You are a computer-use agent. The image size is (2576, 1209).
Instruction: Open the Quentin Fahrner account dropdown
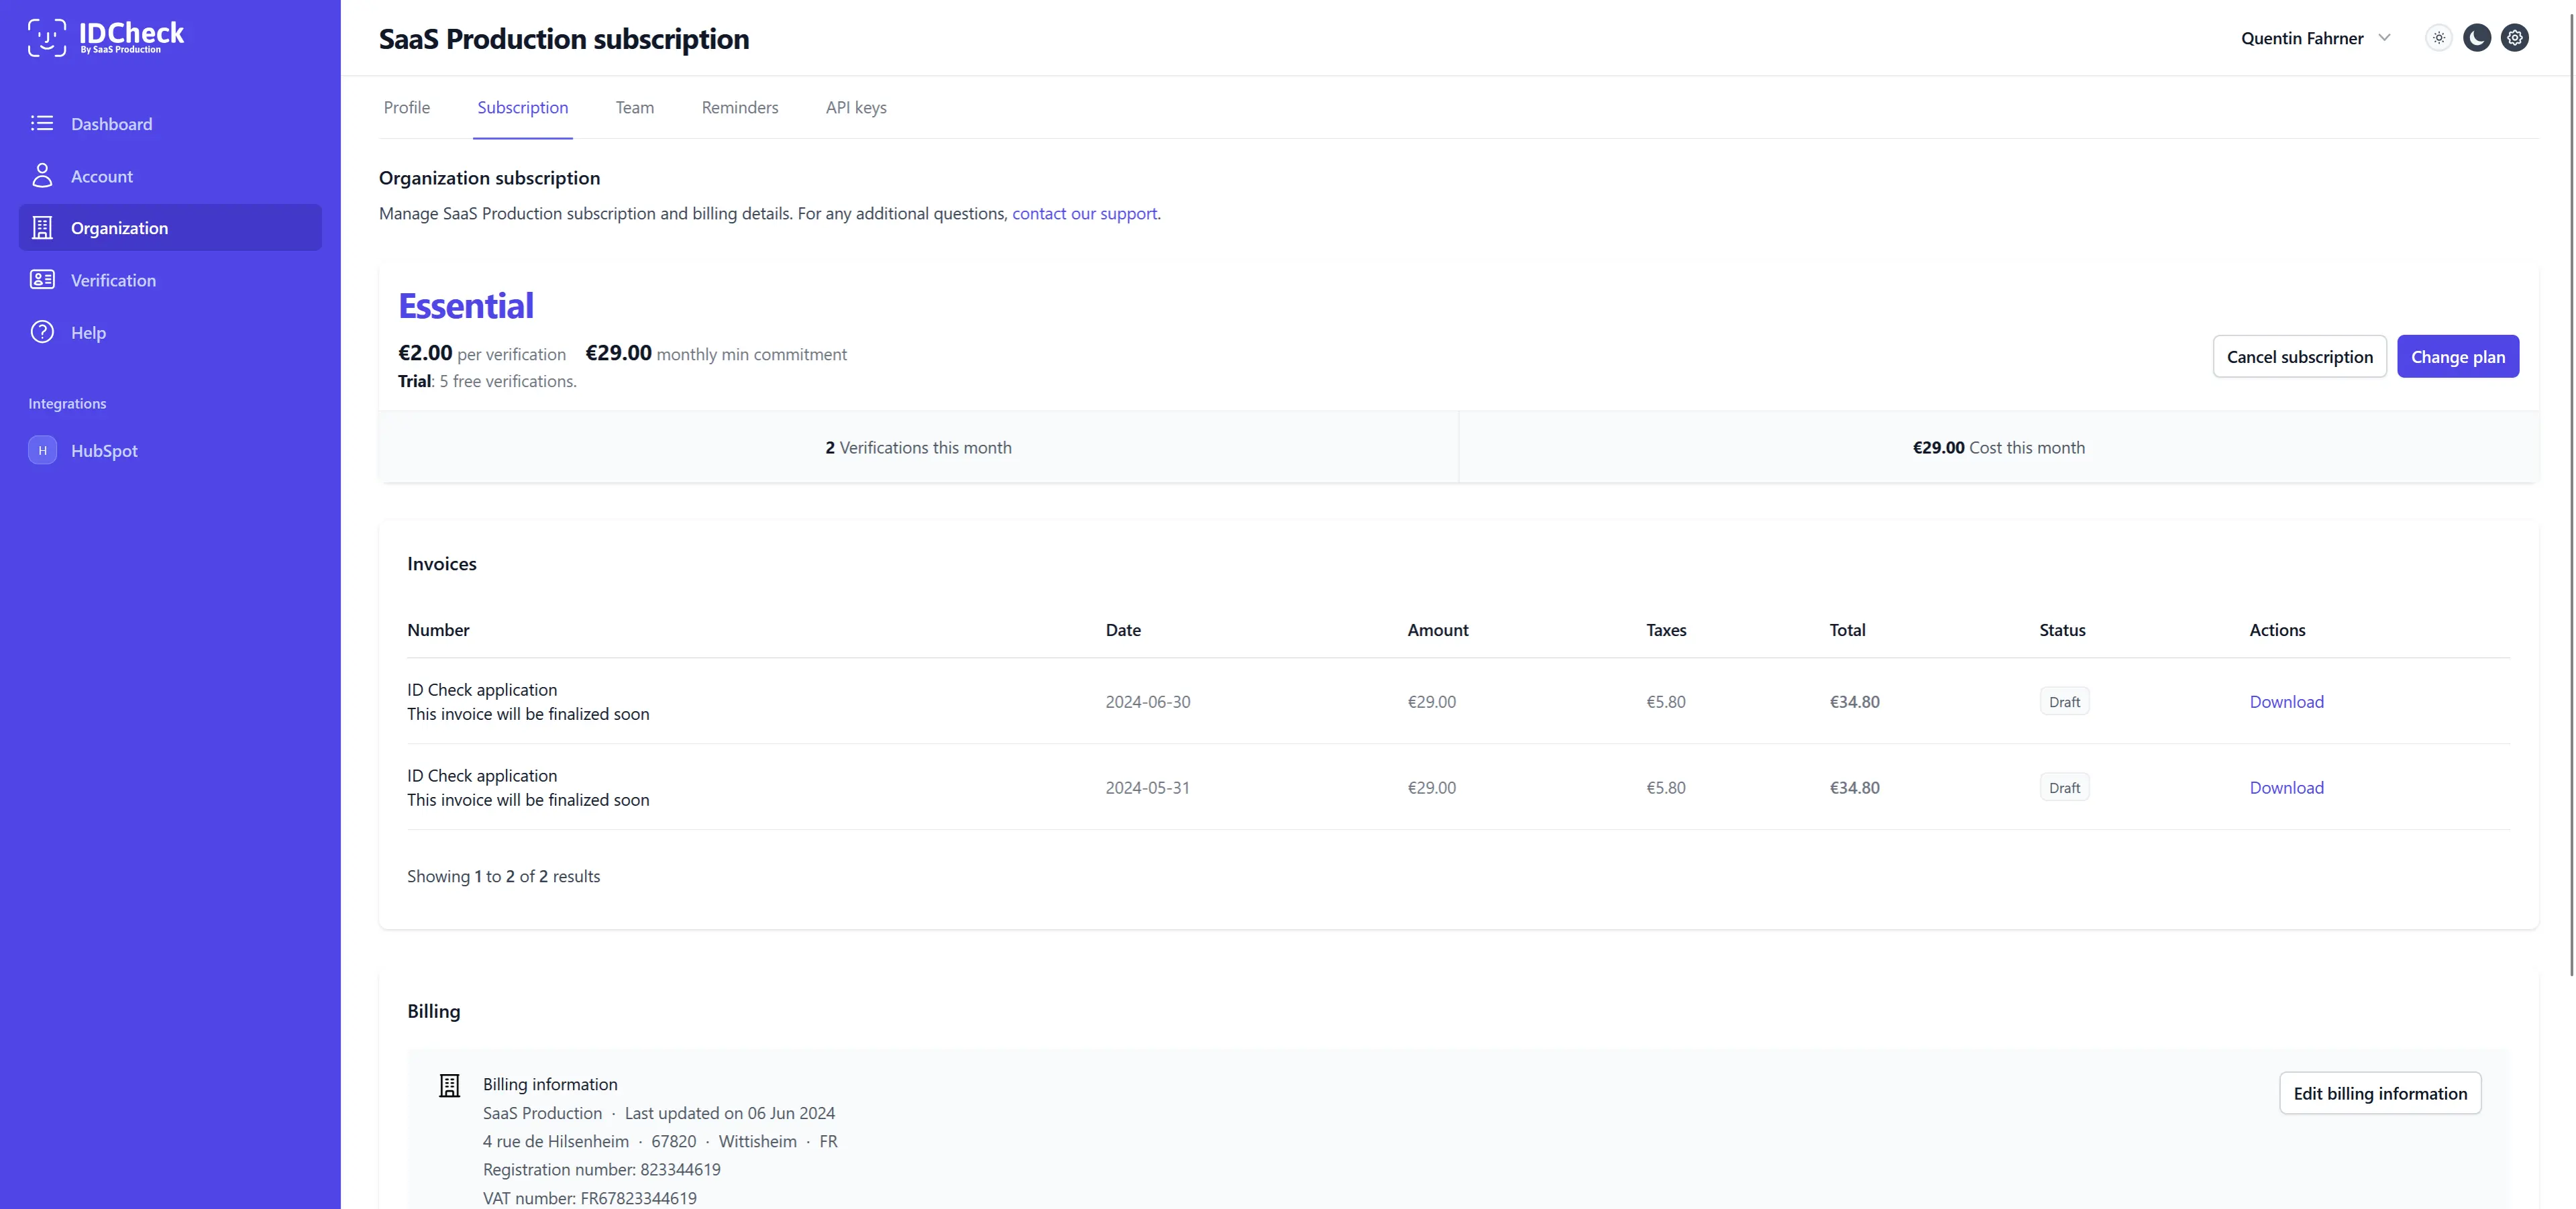click(x=2301, y=38)
